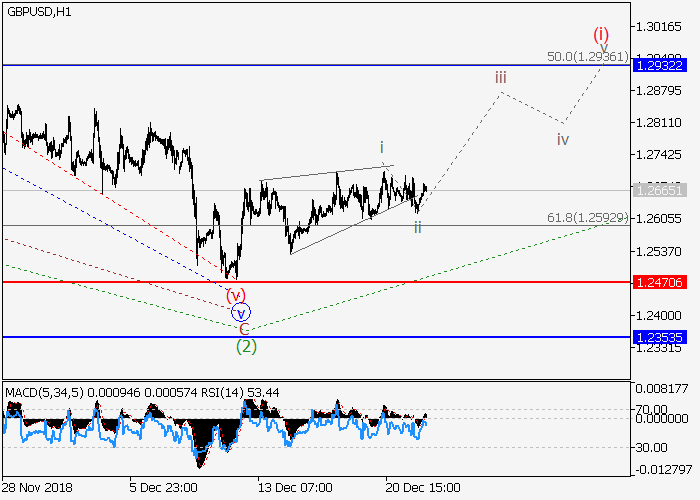Click the 5 Dec 23:00 time label
The width and height of the screenshot is (700, 500).
coord(163,488)
